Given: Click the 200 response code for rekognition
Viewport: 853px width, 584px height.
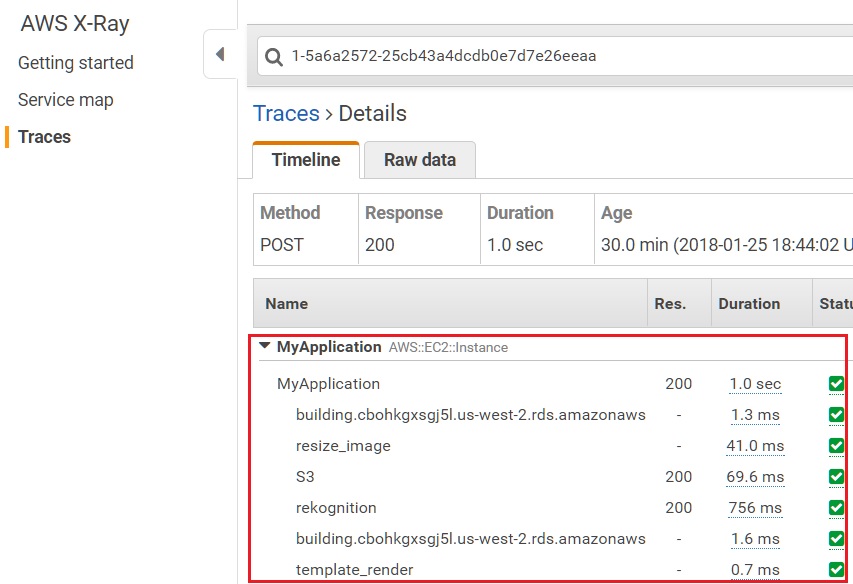Looking at the screenshot, I should 678,508.
